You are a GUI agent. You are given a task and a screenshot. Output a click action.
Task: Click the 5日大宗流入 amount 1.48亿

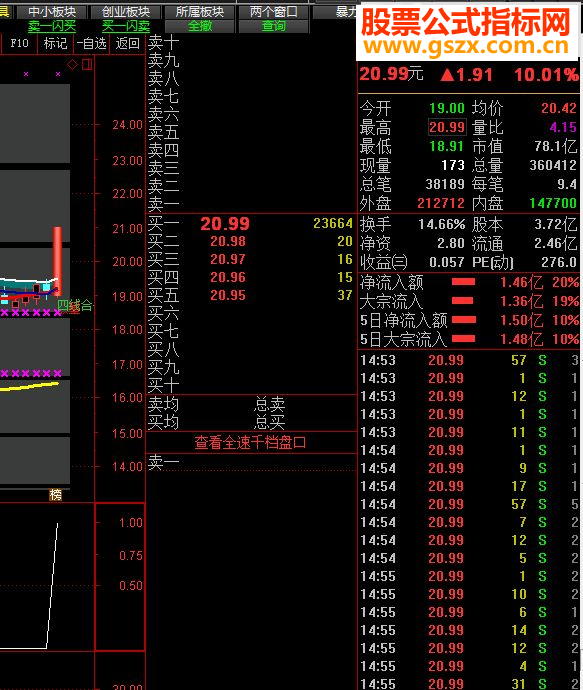coord(522,339)
